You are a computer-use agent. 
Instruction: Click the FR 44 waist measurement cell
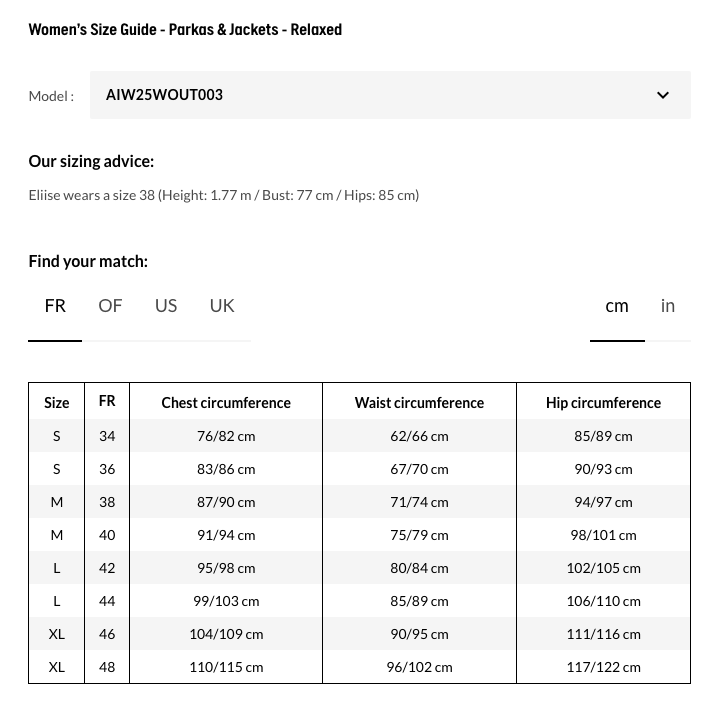click(419, 601)
